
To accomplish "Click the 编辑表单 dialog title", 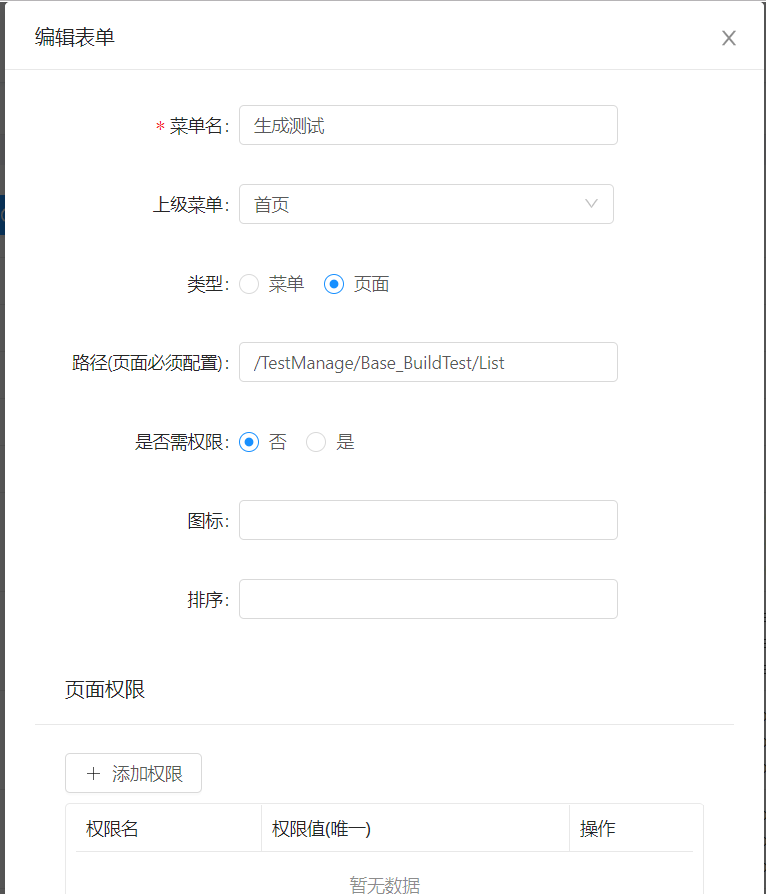I will (x=75, y=38).
